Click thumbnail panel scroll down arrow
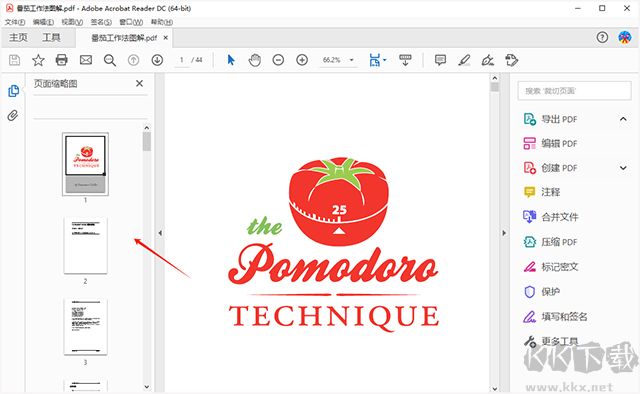This screenshot has width=640, height=394. [147, 387]
